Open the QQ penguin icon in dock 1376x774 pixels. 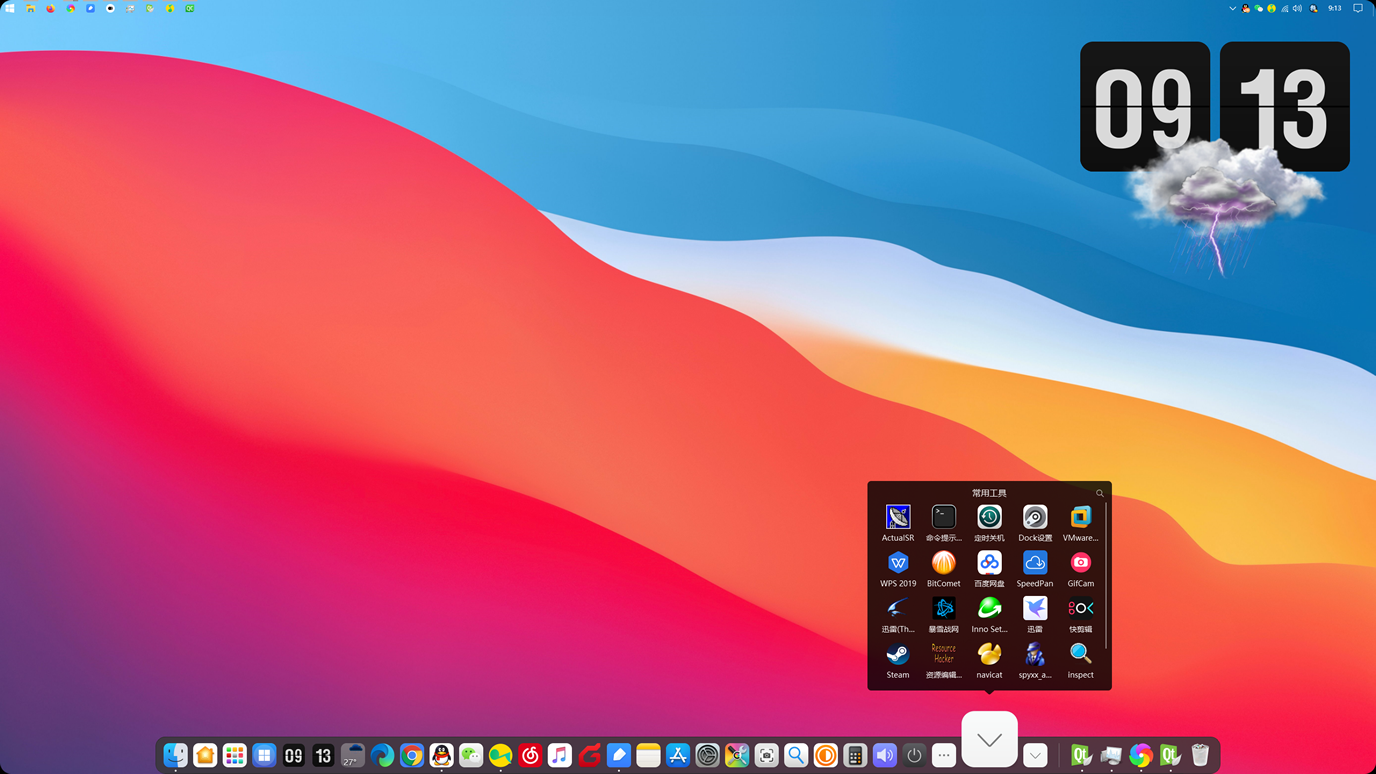click(x=441, y=756)
